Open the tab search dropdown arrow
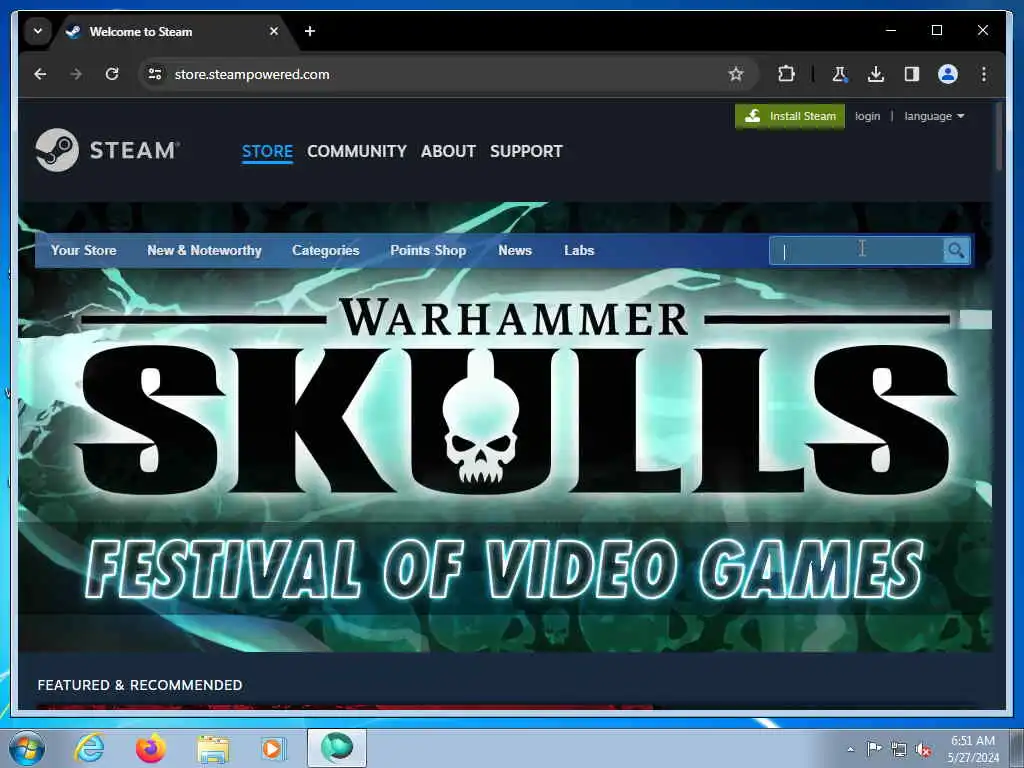 click(38, 31)
